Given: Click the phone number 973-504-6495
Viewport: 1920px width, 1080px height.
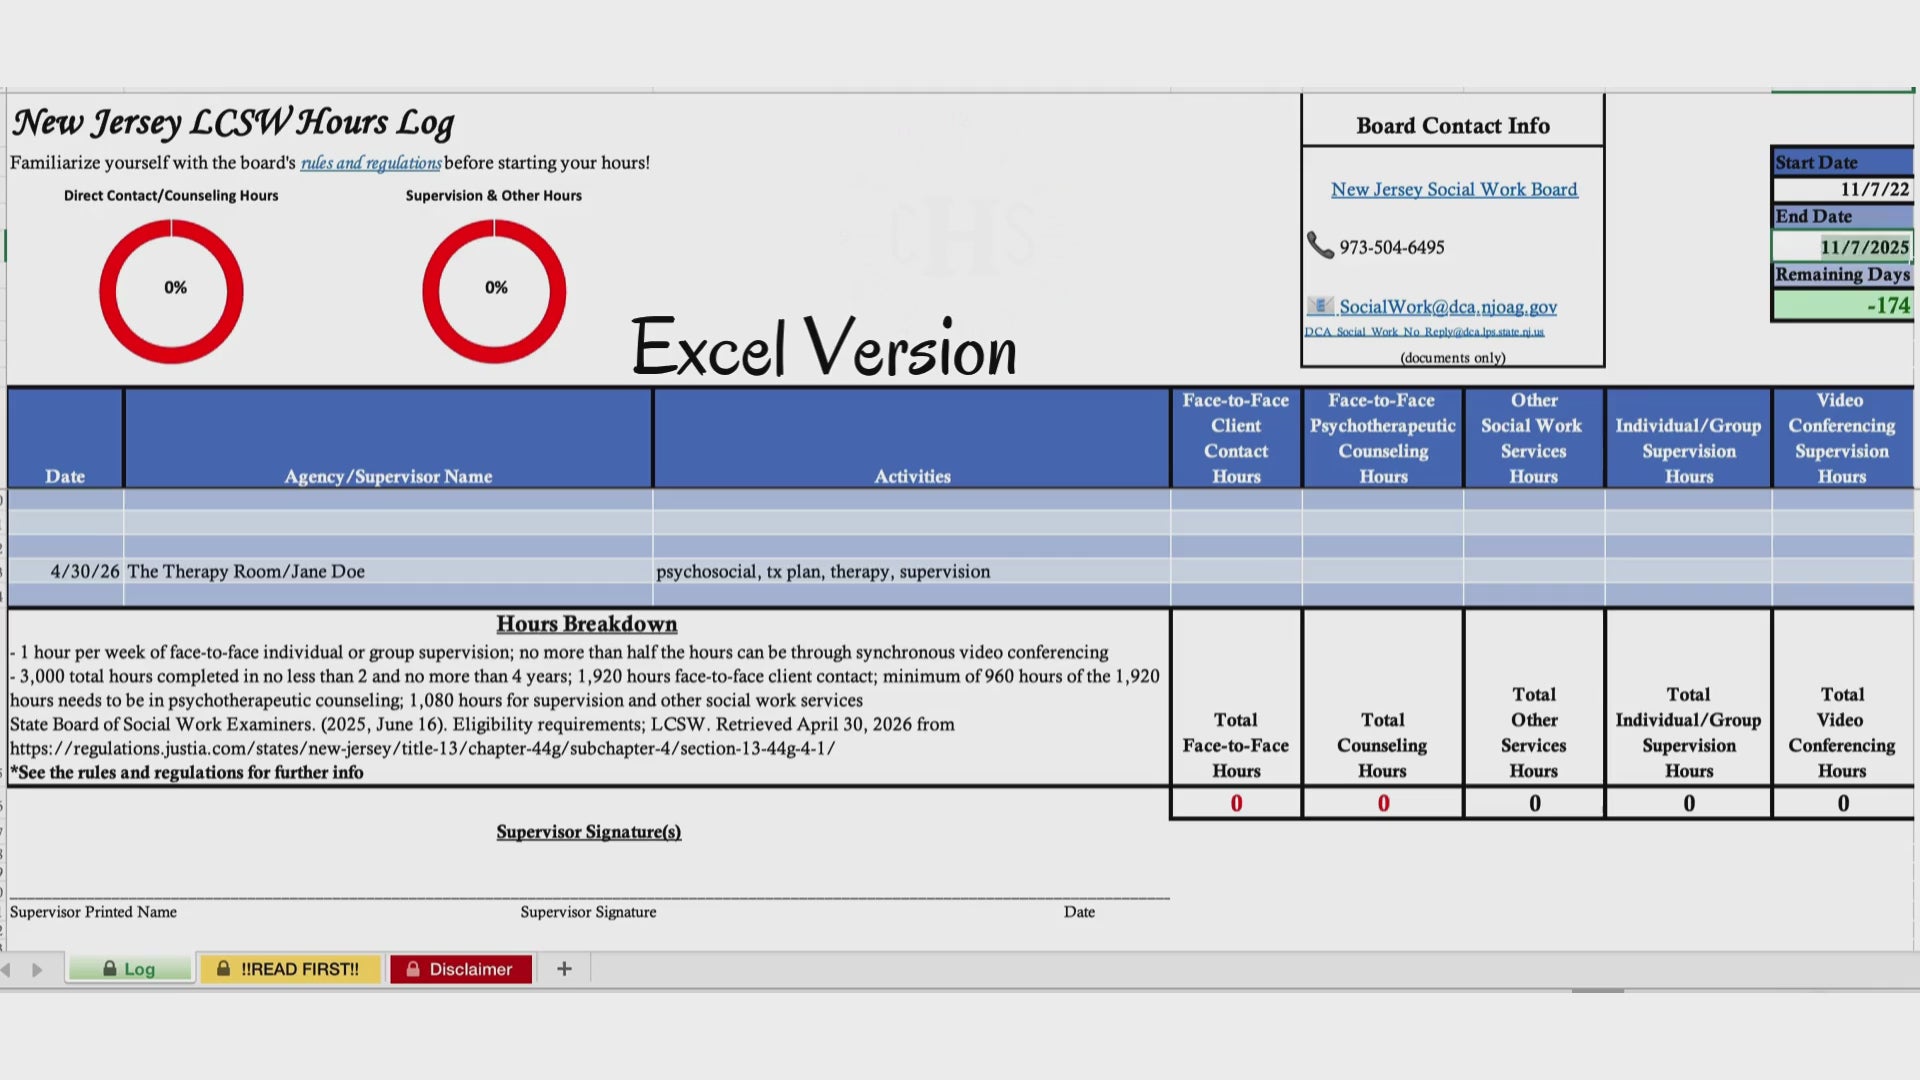Looking at the screenshot, I should (1392, 247).
